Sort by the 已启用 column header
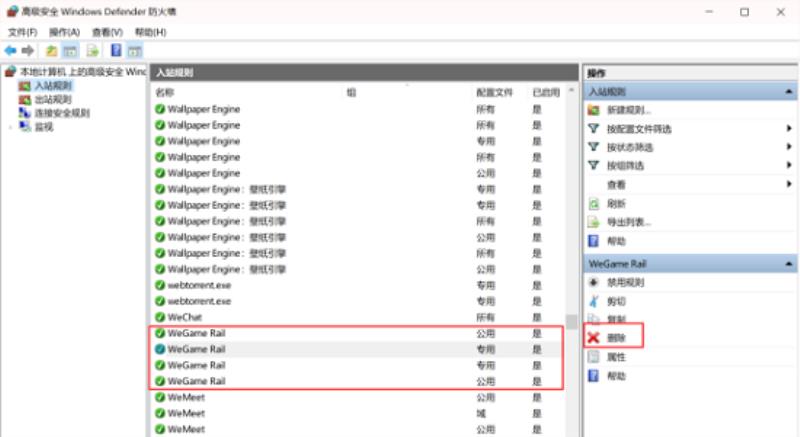This screenshot has width=800, height=437. tap(546, 92)
